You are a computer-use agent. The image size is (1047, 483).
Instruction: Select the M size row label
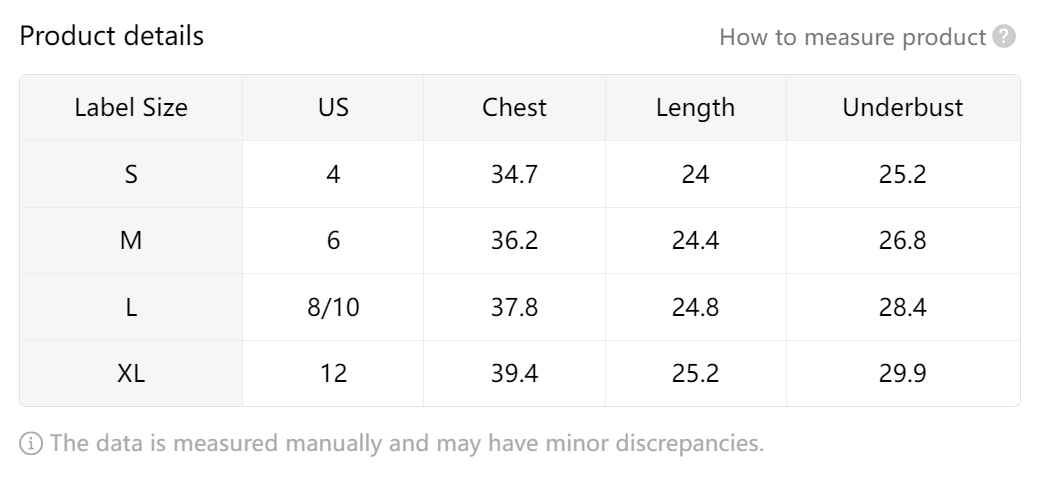pyautogui.click(x=131, y=241)
